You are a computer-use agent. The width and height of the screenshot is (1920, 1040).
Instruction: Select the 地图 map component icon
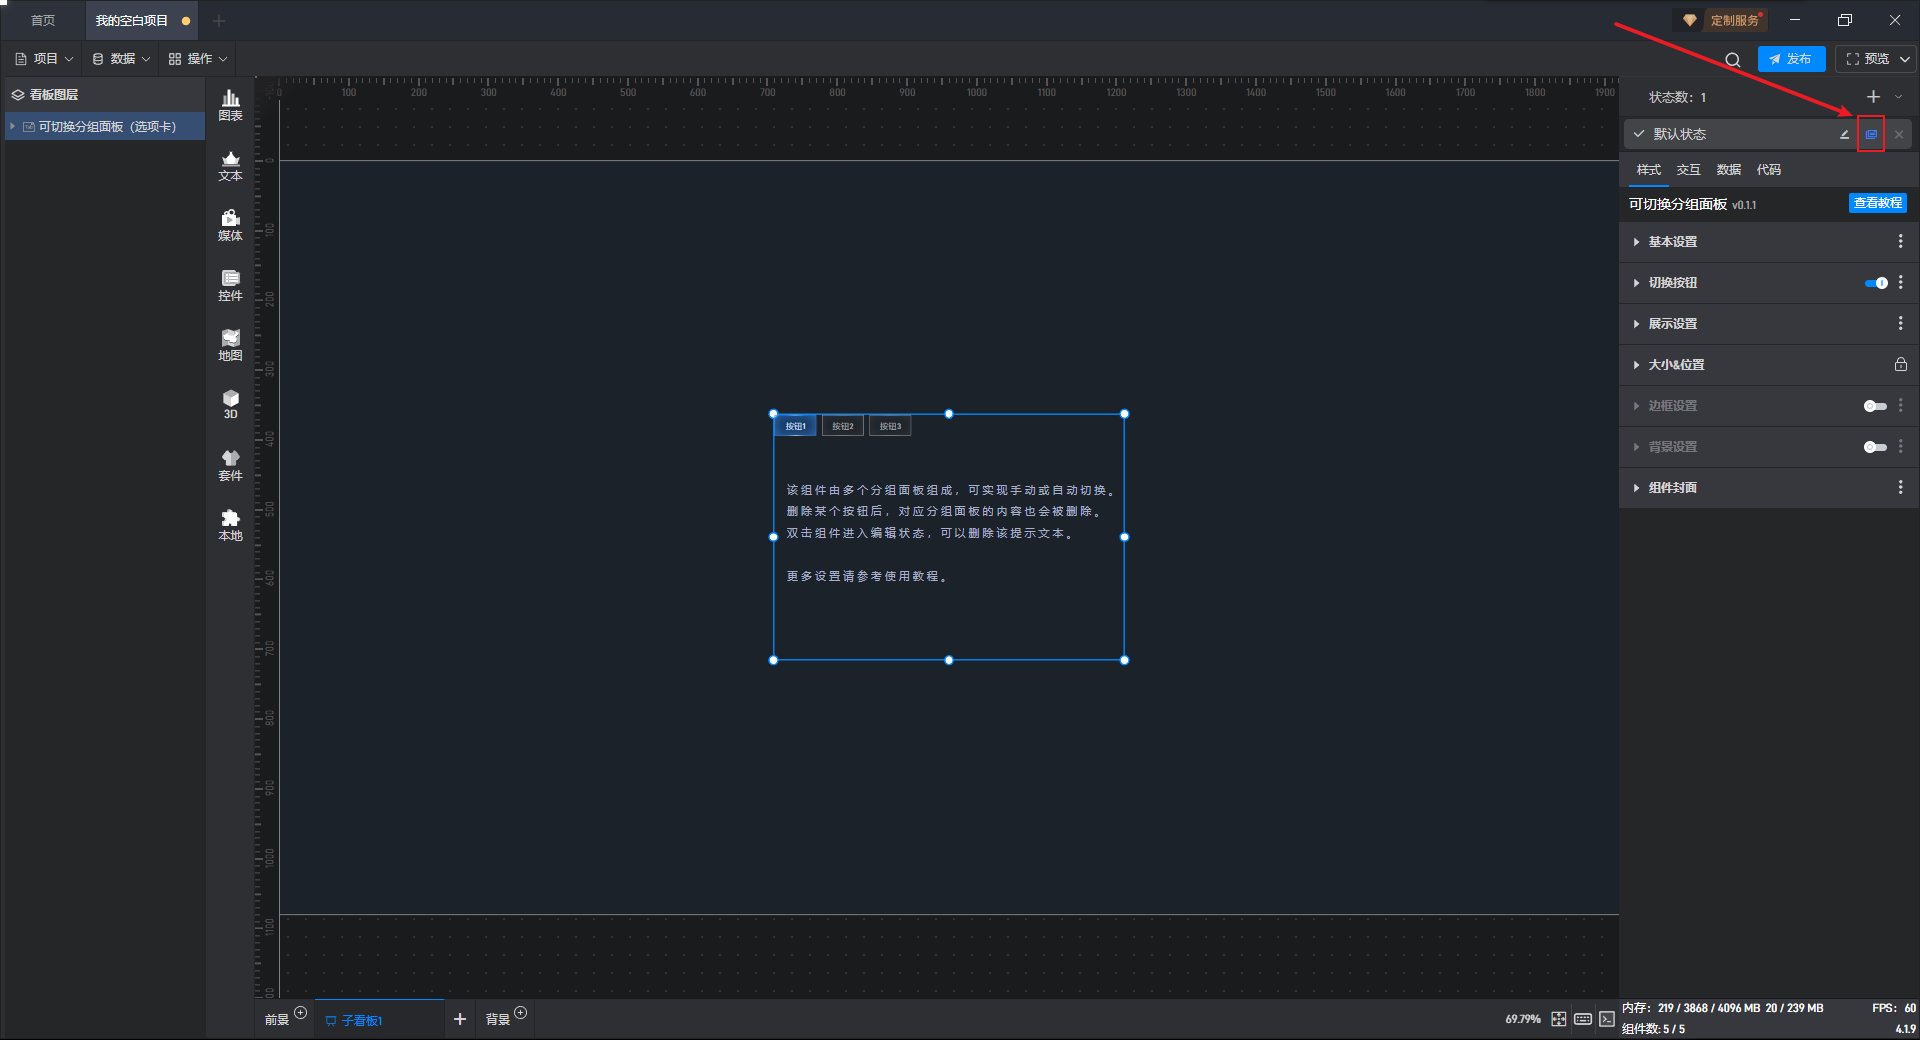tap(230, 344)
